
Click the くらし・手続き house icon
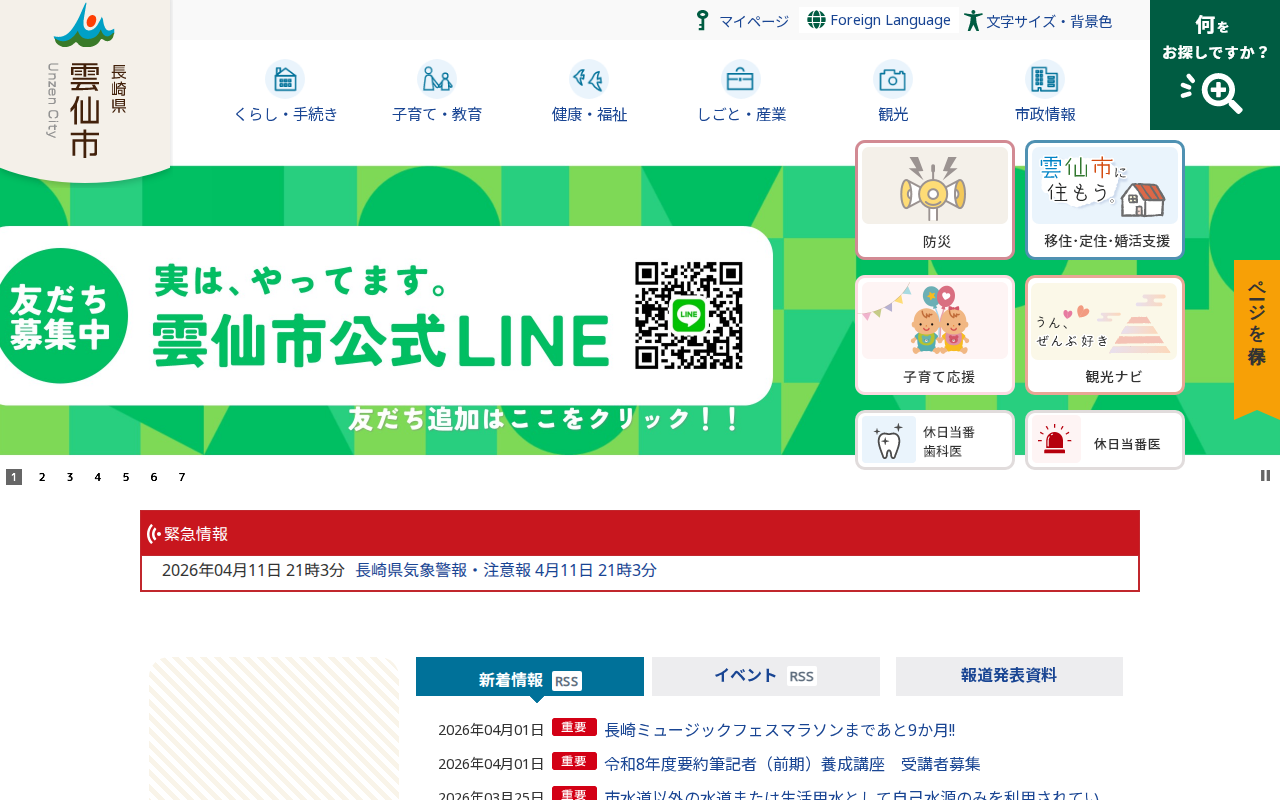pos(285,78)
